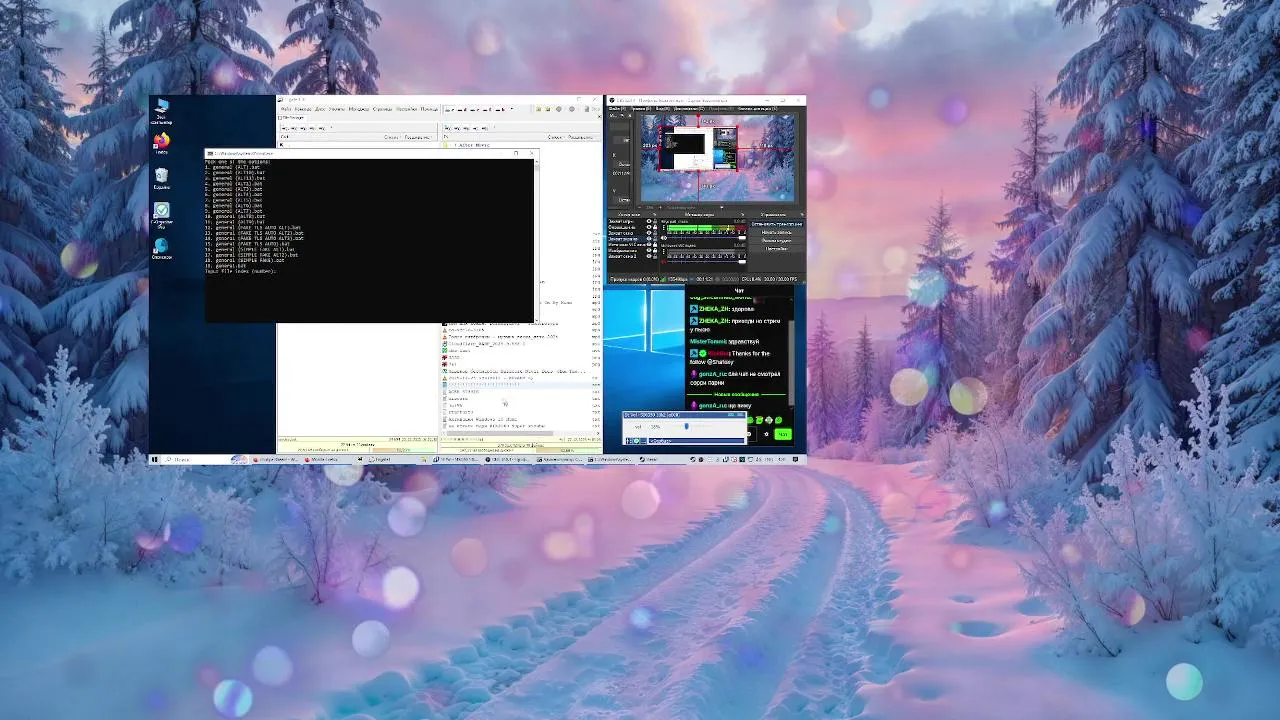The width and height of the screenshot is (1280, 720).
Task: Open Коллекция сцен menu in OBS
Action: coord(757,109)
